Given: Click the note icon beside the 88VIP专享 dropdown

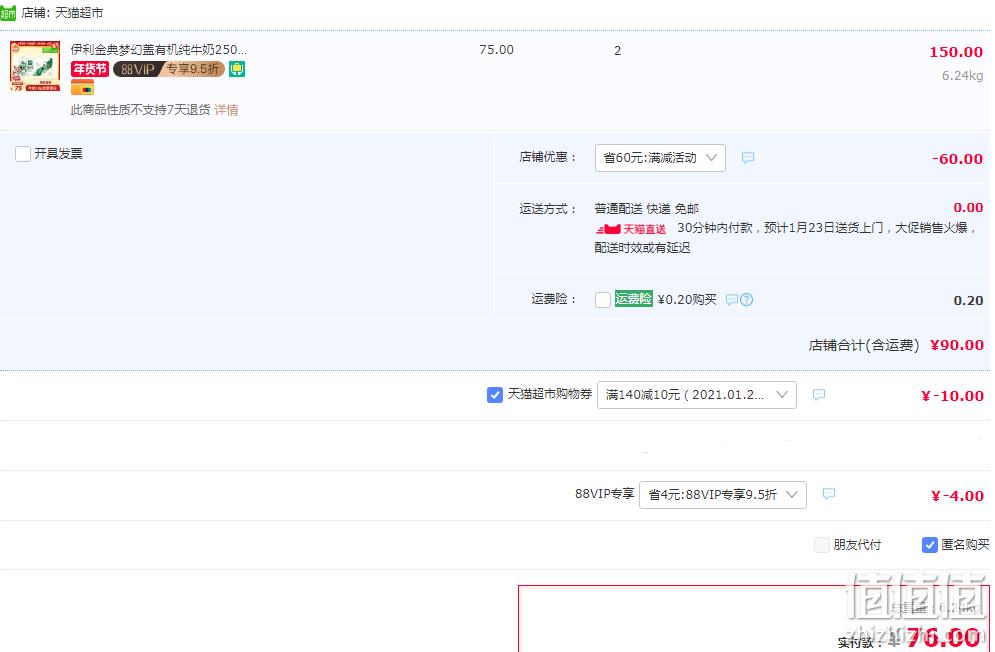Looking at the screenshot, I should tap(829, 494).
